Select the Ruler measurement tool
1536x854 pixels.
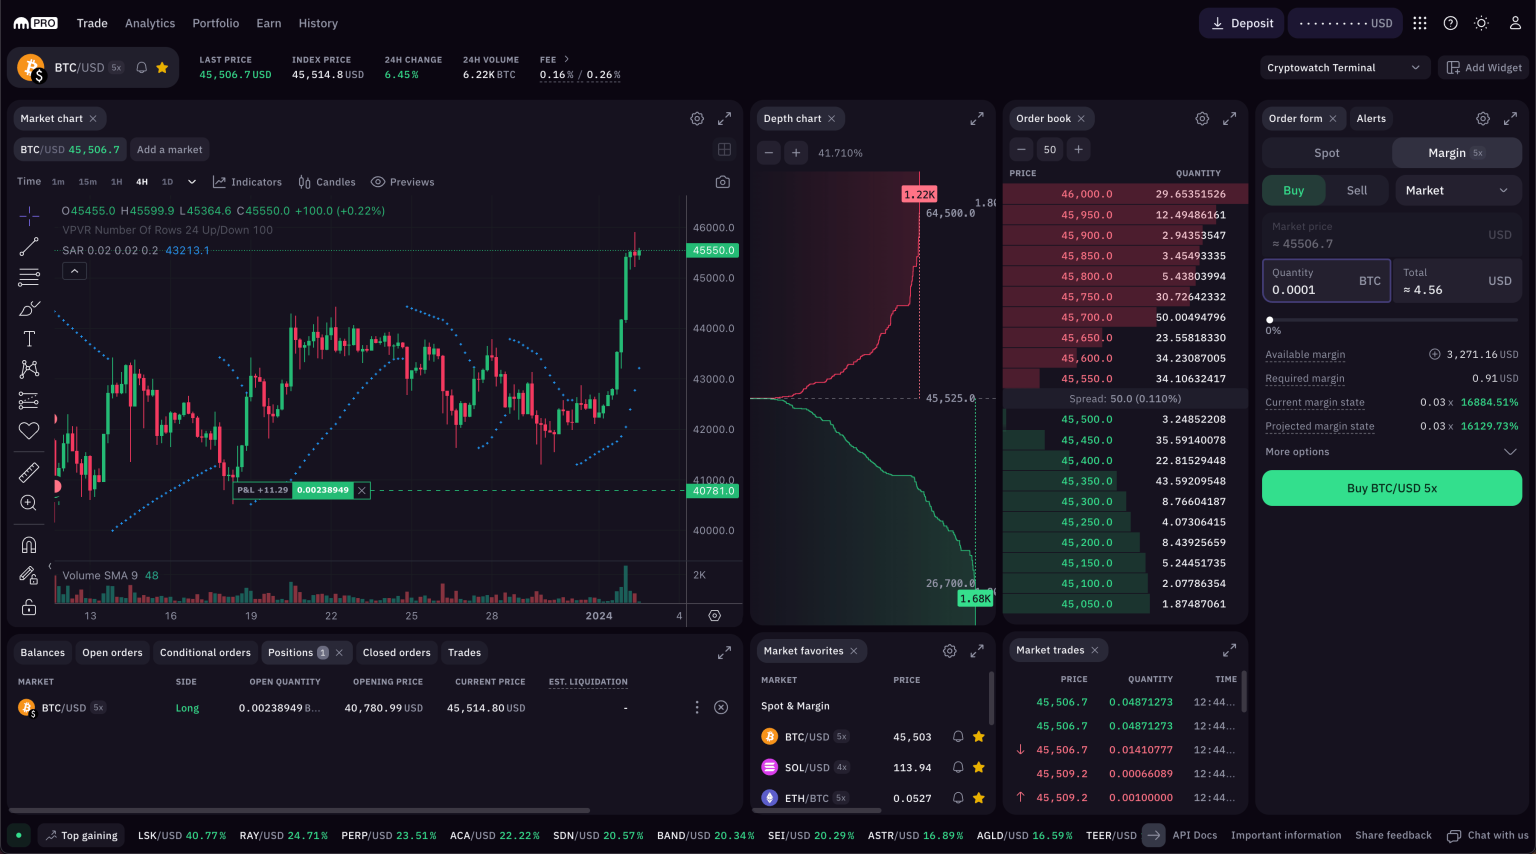(x=28, y=471)
